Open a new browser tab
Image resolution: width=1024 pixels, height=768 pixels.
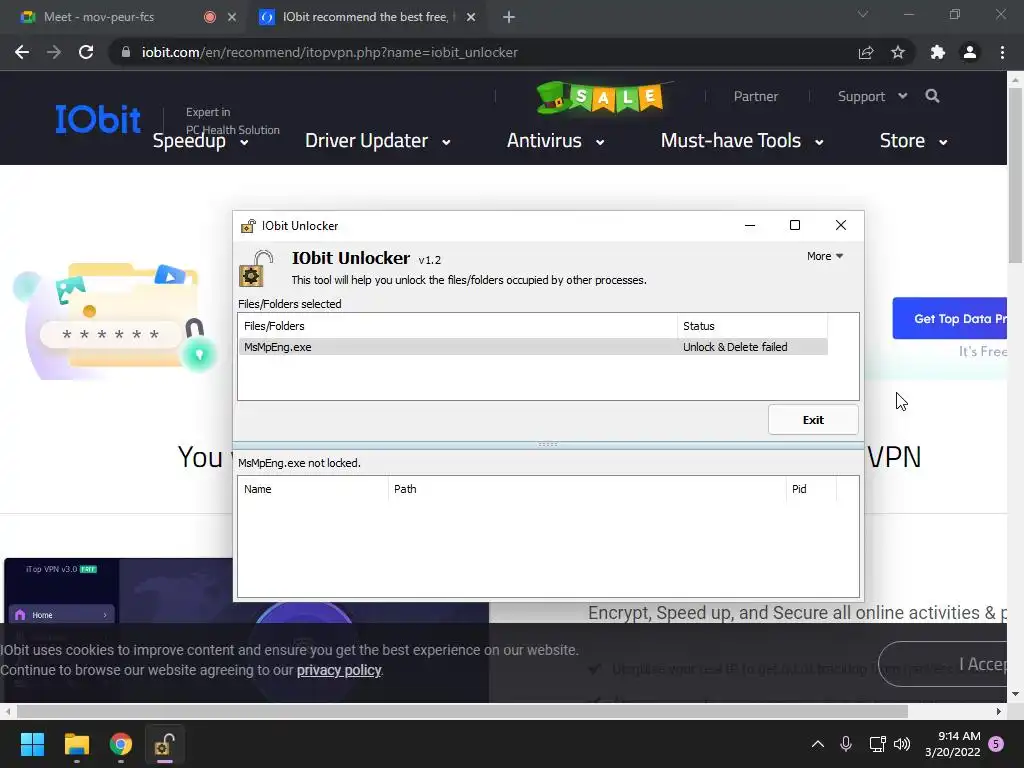click(509, 17)
